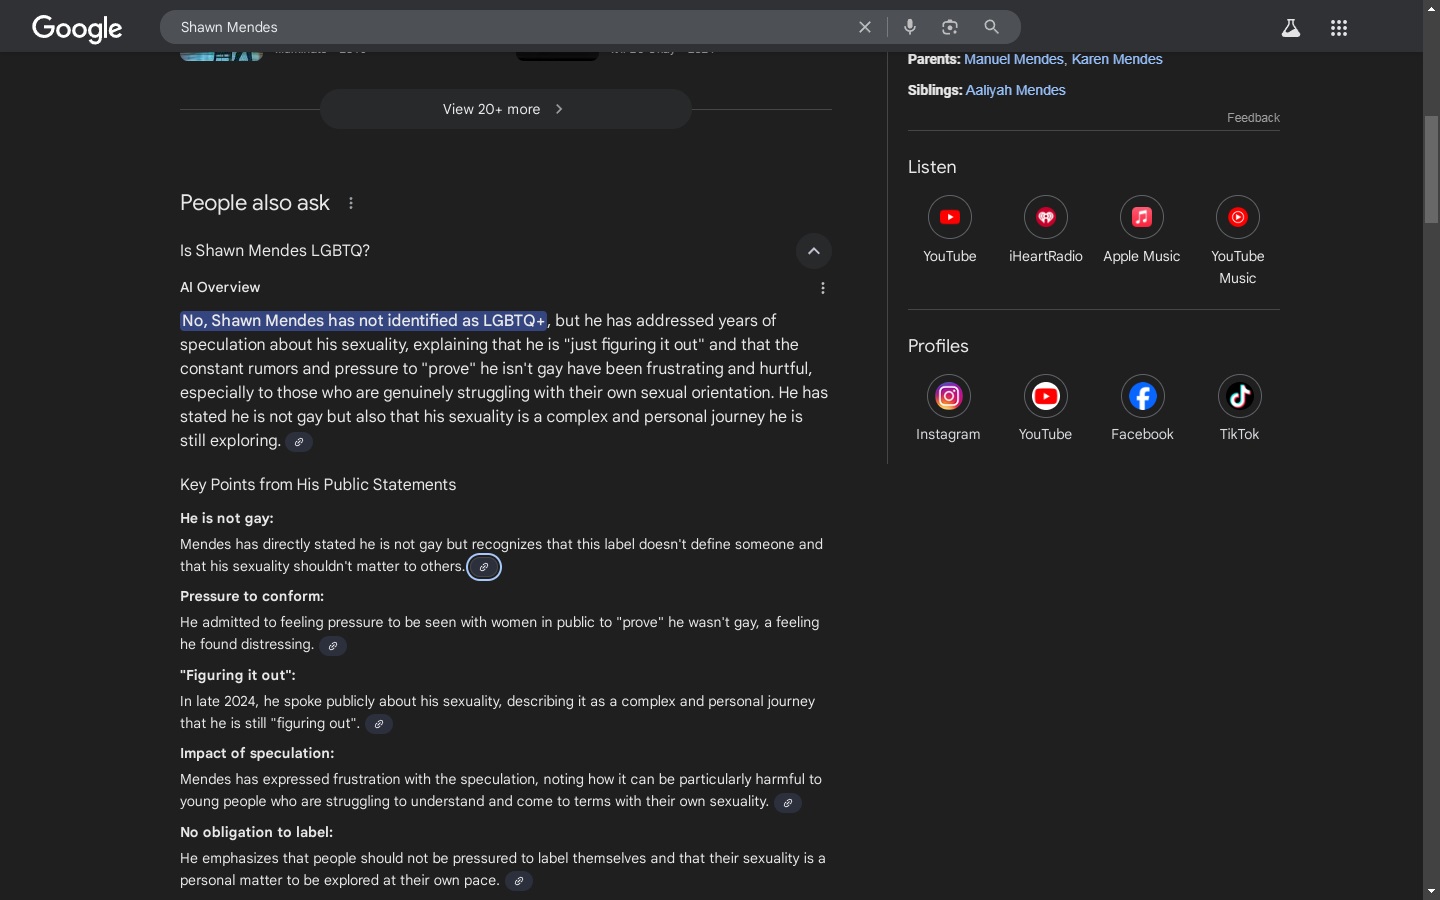Click the vertical scrollbar thumb

click(x=1432, y=169)
